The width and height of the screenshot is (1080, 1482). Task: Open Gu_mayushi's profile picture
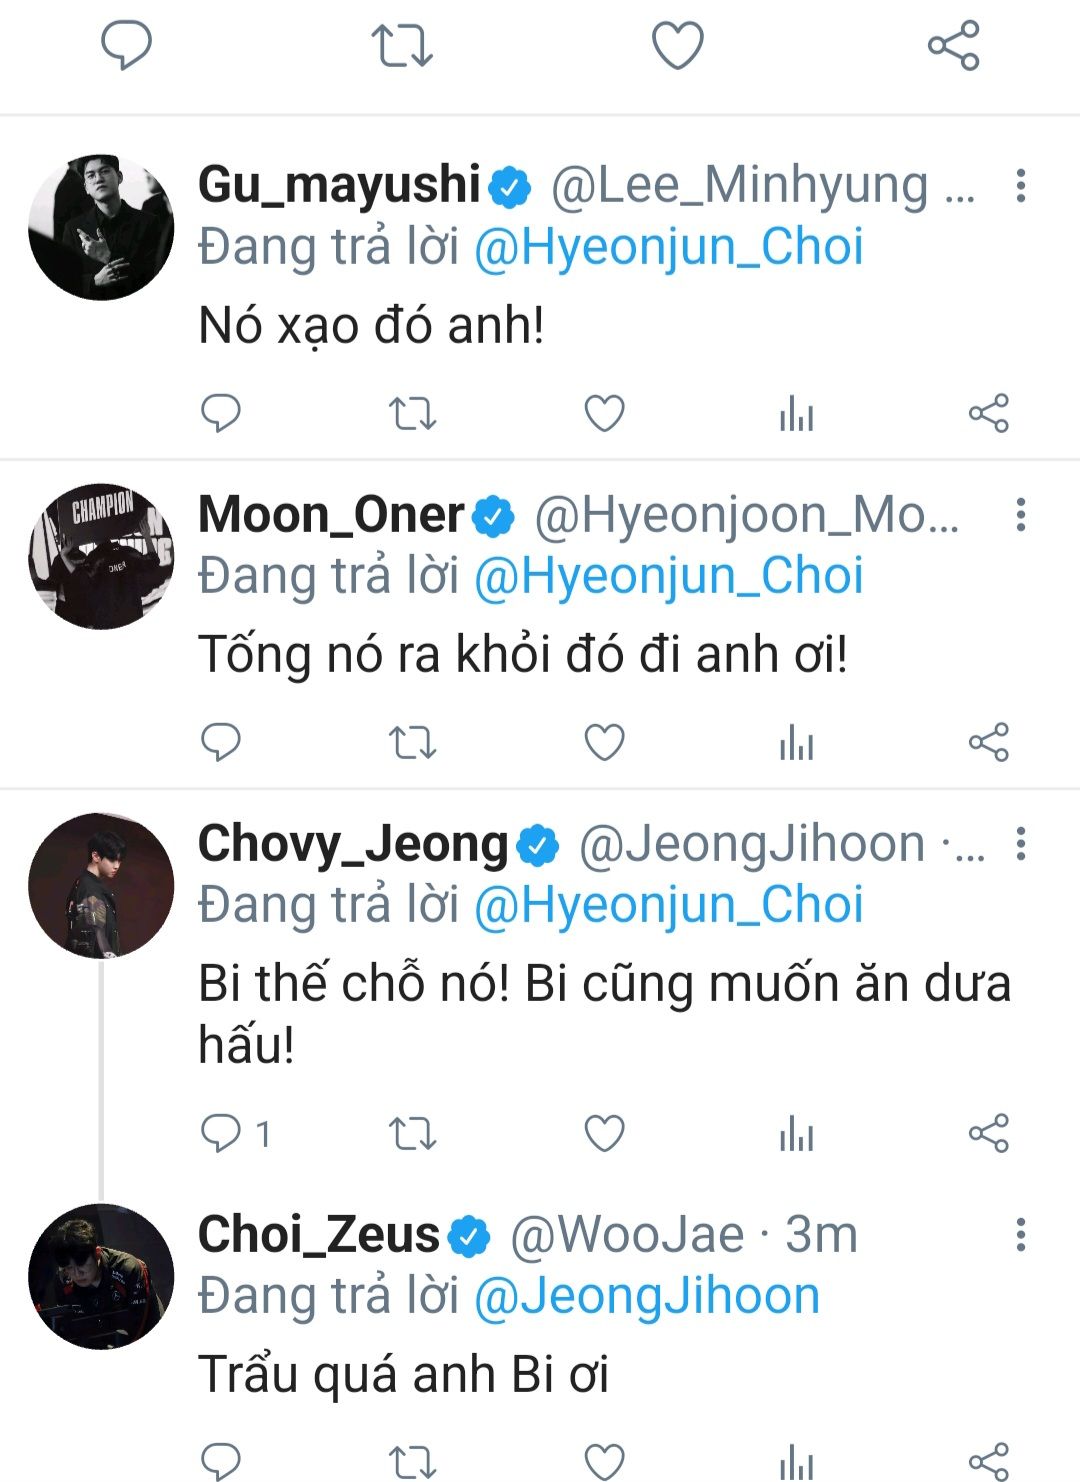[101, 227]
